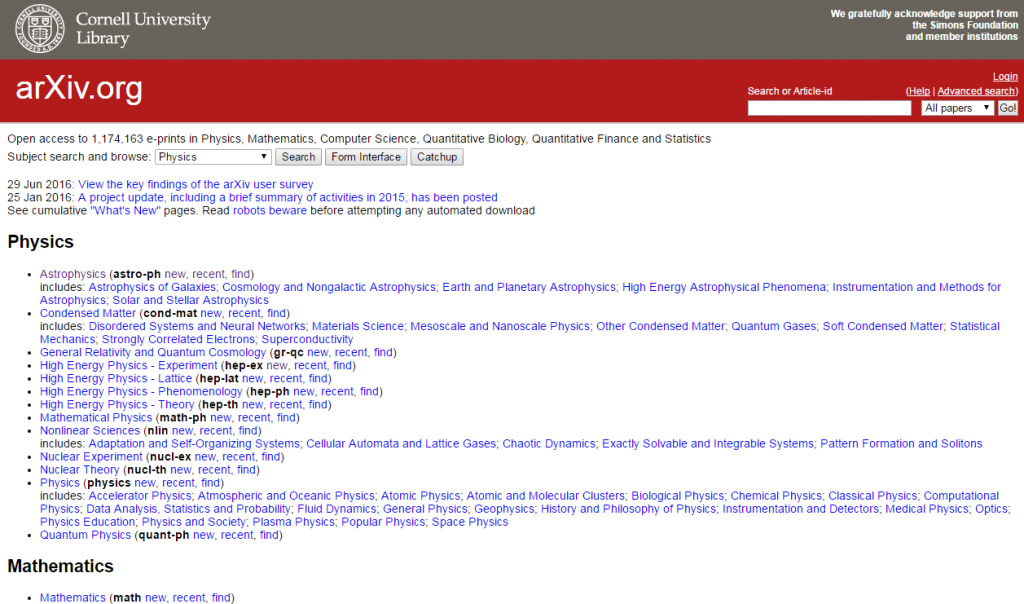The image size is (1024, 604).
Task: Open Pattern Formation and Solitons
Action: click(901, 443)
